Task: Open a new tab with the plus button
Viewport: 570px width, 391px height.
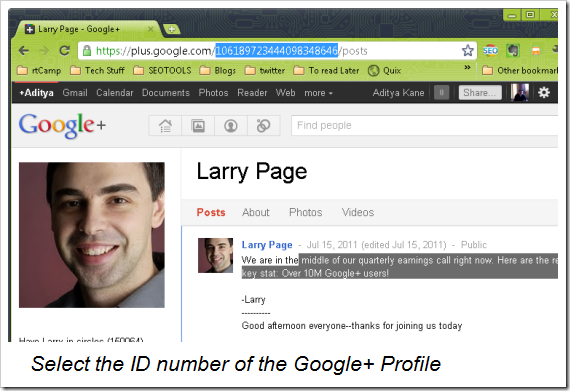Action: 172,29
